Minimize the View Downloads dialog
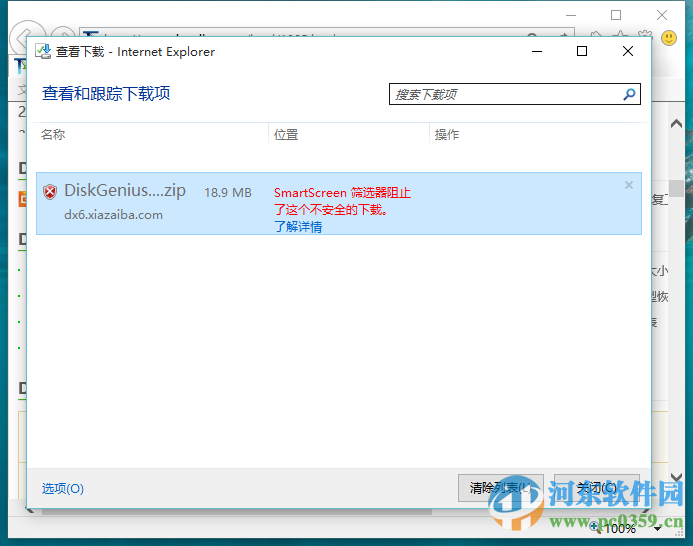This screenshot has width=693, height=546. 537,51
